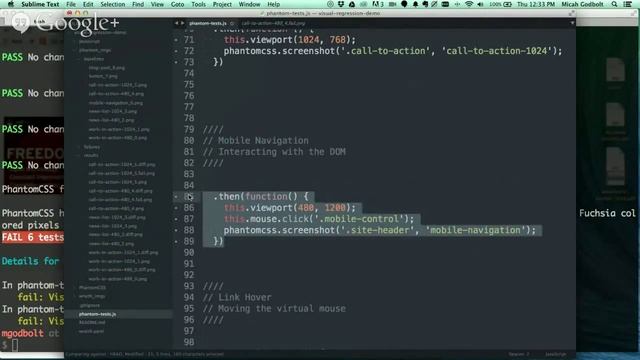This screenshot has width=640, height=360.
Task: Click the this.mouse.click('.mobile-control') line
Action: (x=319, y=219)
